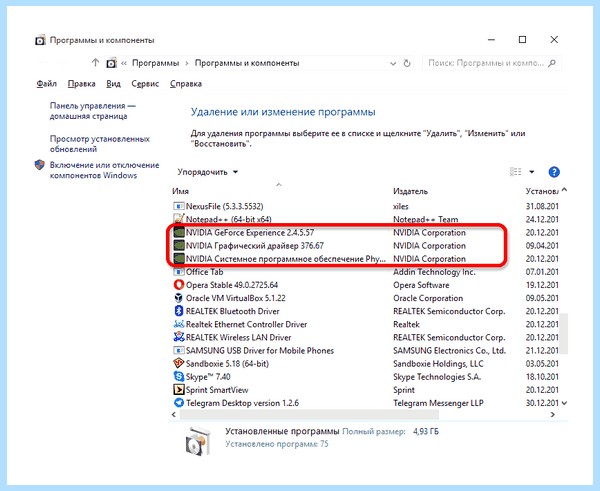
Task: Click the NVIDIA Графический драйвер icon
Action: (x=178, y=245)
